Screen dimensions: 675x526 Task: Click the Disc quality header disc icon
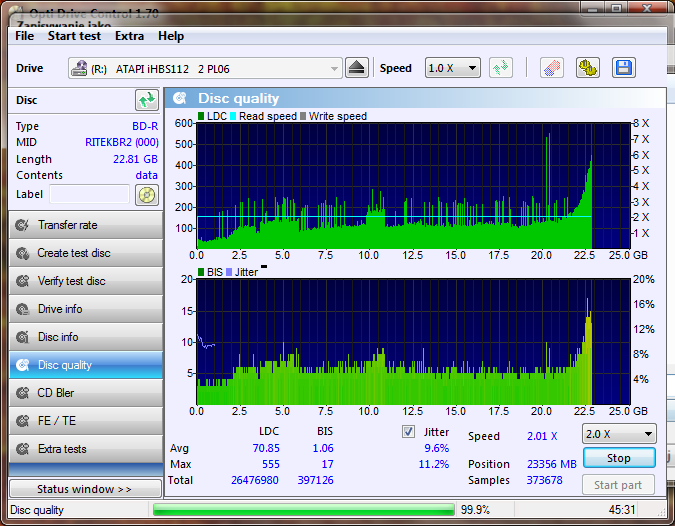180,98
